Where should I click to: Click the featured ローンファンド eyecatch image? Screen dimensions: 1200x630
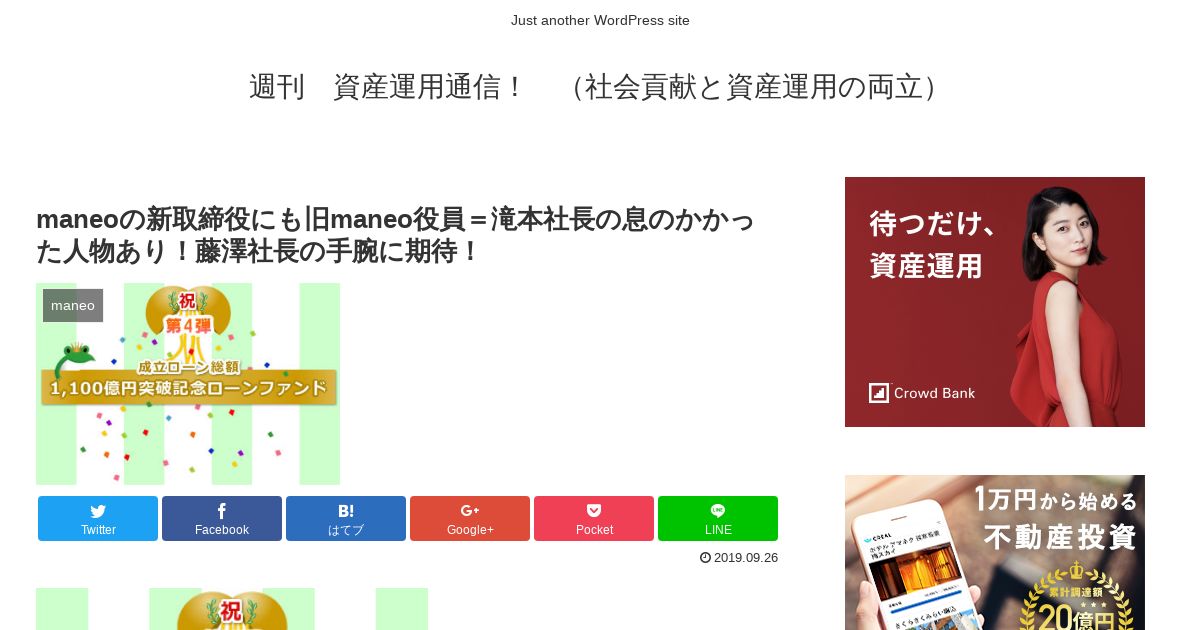point(188,384)
